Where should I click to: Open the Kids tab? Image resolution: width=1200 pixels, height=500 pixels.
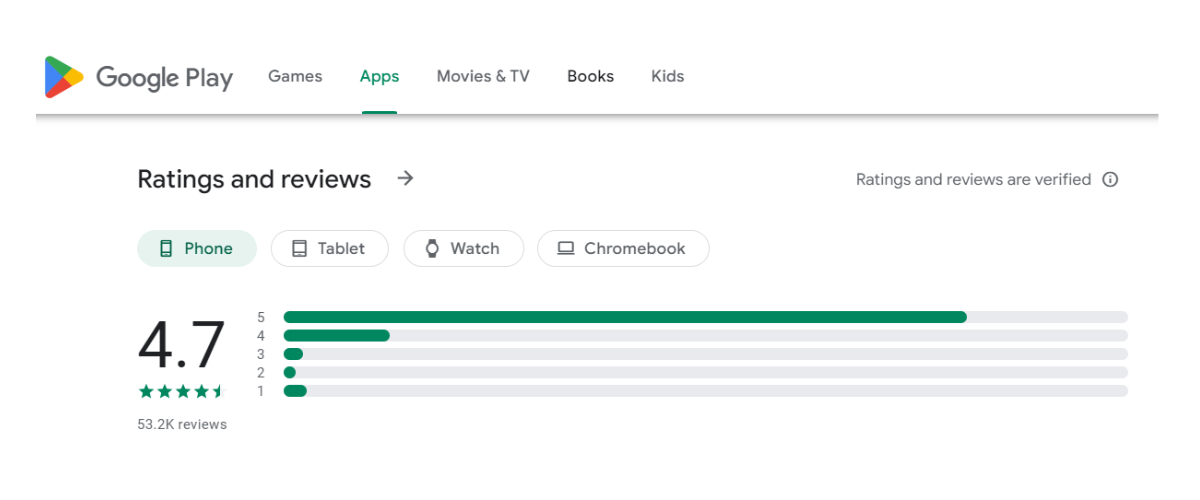[x=667, y=76]
